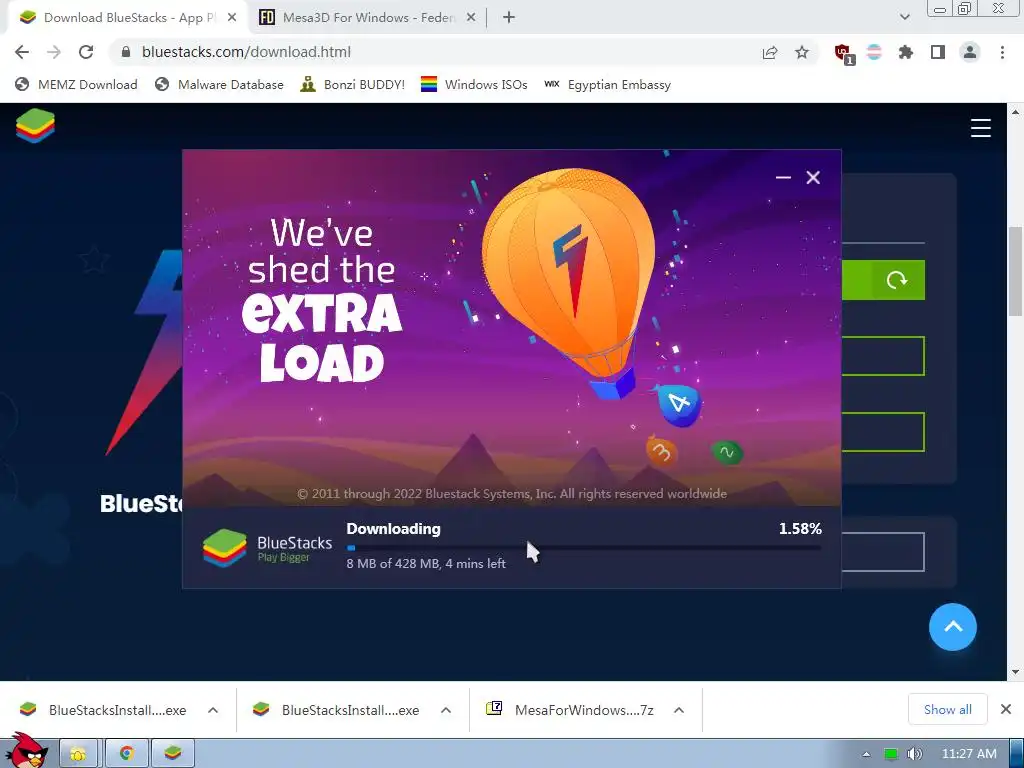Click the page vertical scrollbar thumb
1024x768 pixels.
pyautogui.click(x=1015, y=271)
